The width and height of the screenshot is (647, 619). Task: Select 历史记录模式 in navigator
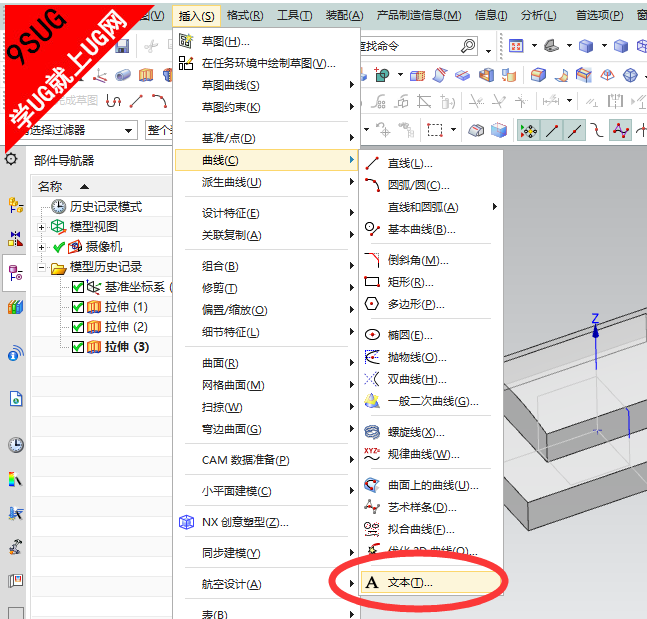click(x=106, y=206)
